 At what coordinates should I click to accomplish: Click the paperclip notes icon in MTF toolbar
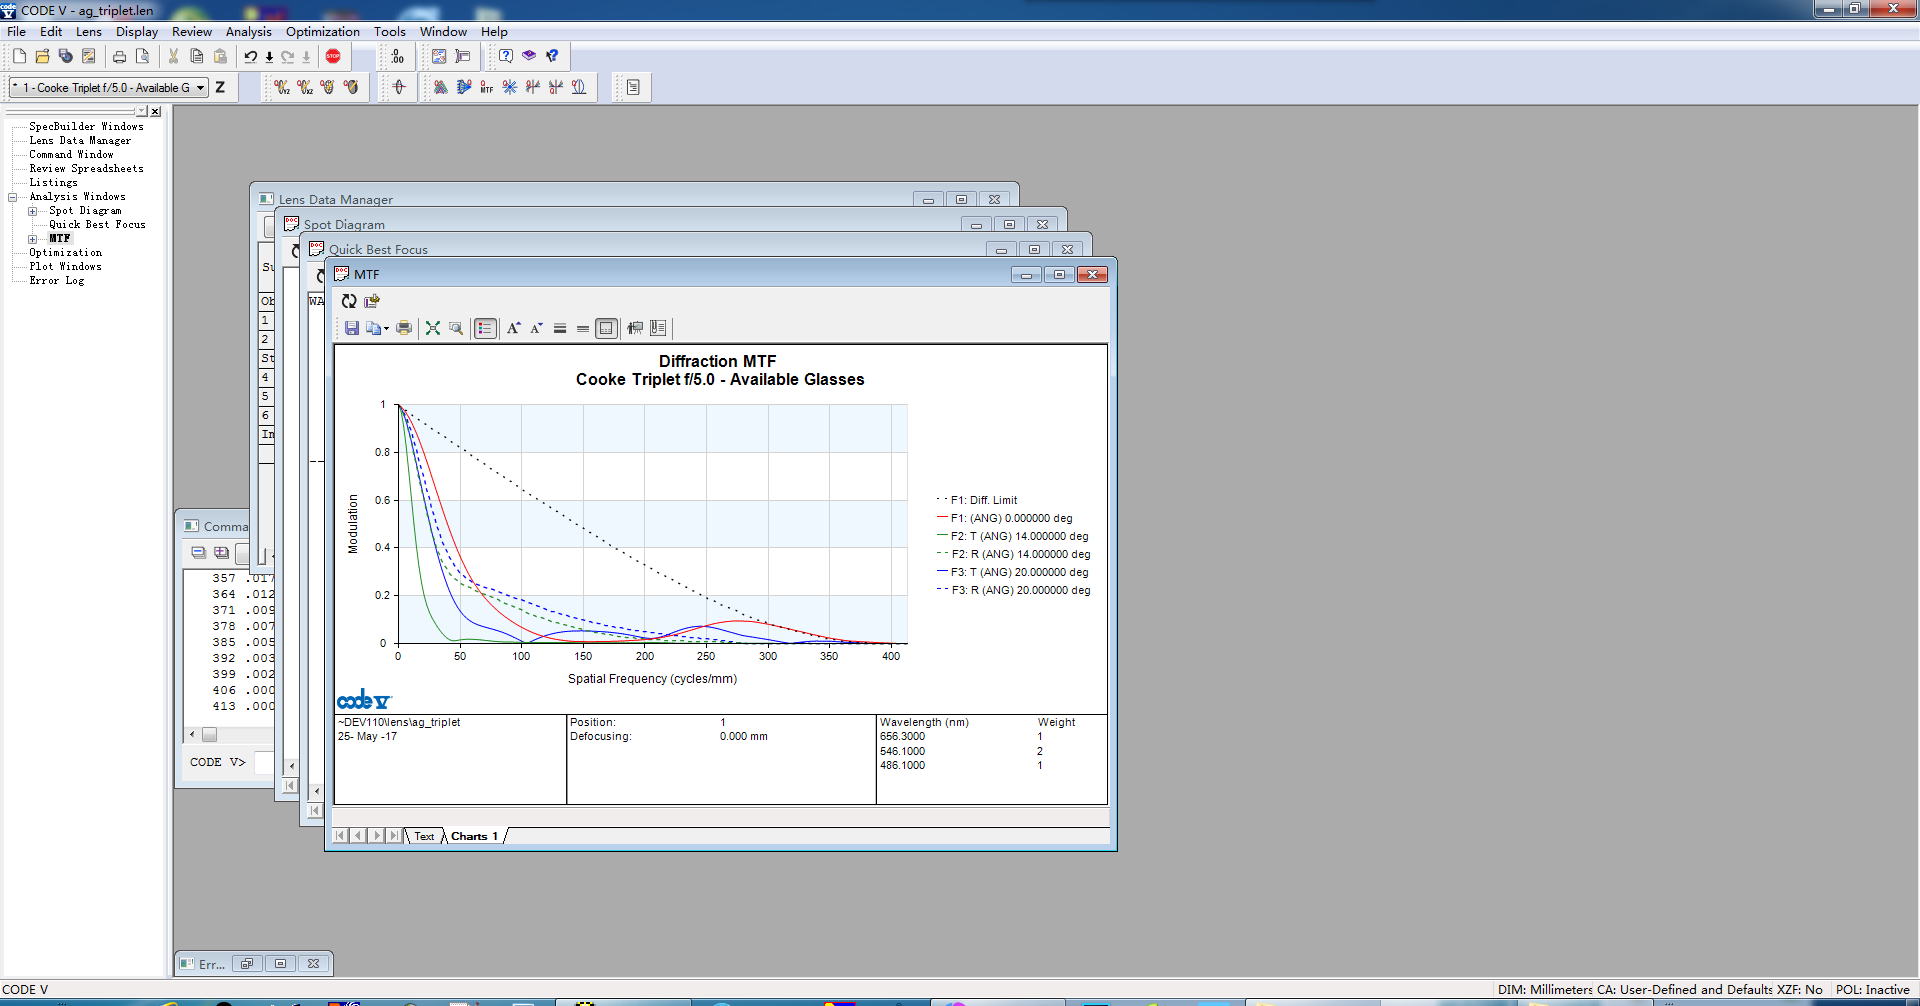tap(657, 328)
